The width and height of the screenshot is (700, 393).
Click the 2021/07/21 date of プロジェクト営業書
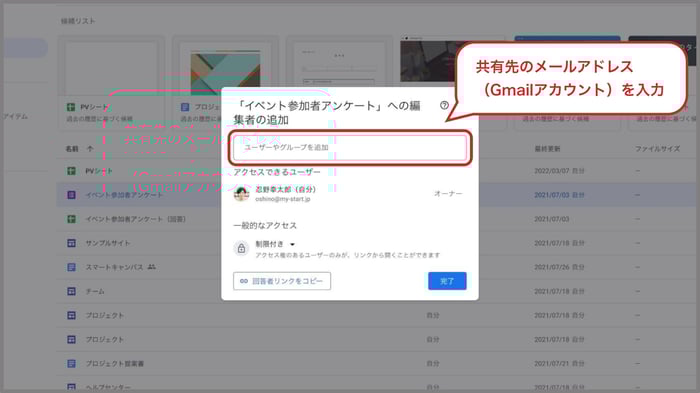[553, 364]
